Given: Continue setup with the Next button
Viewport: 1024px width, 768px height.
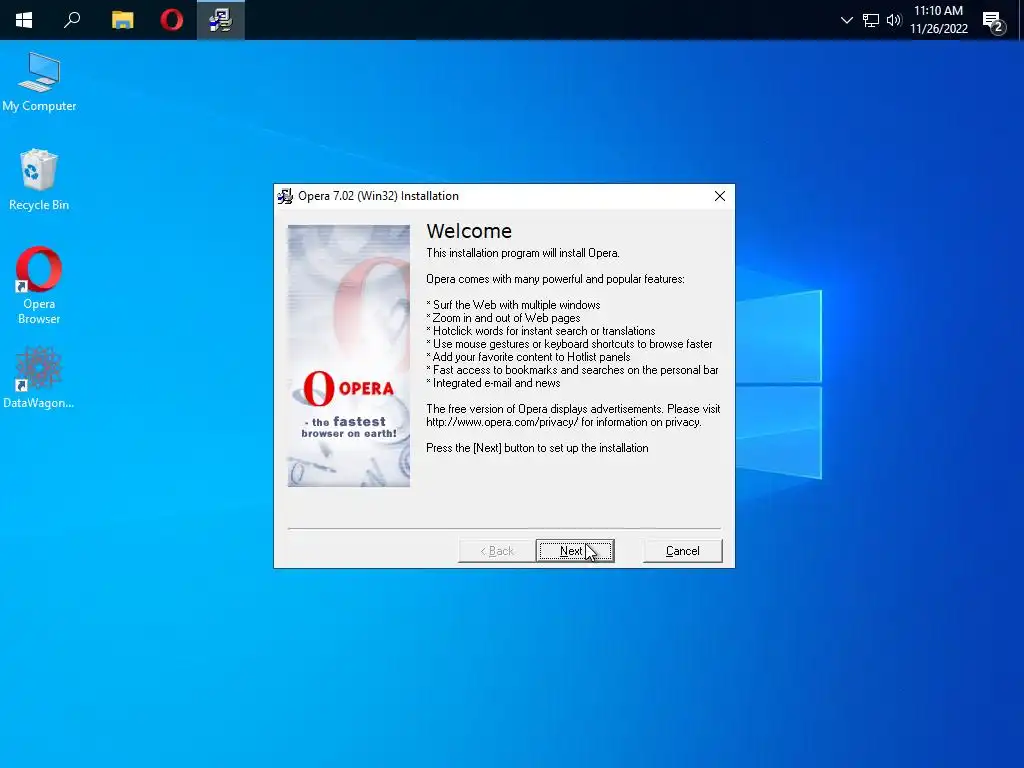Looking at the screenshot, I should [575, 551].
